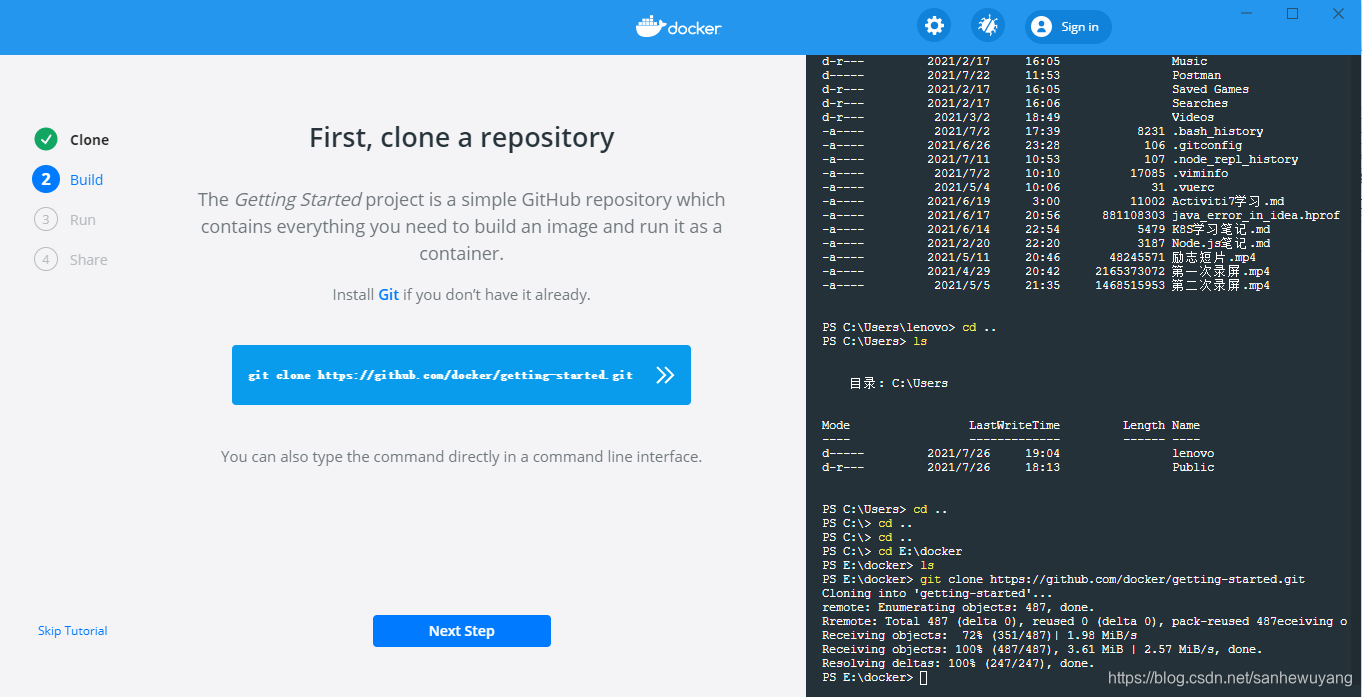Image resolution: width=1362 pixels, height=697 pixels.
Task: Click '.viminfo' in terminal listing
Action: [1200, 173]
